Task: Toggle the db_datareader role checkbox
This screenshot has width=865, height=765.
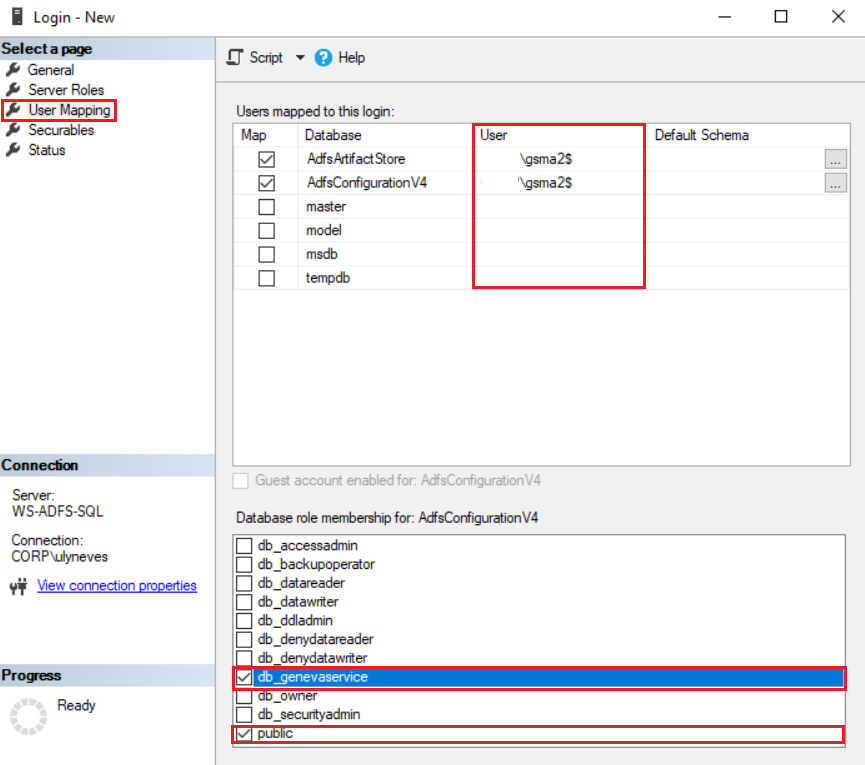Action: pos(244,583)
